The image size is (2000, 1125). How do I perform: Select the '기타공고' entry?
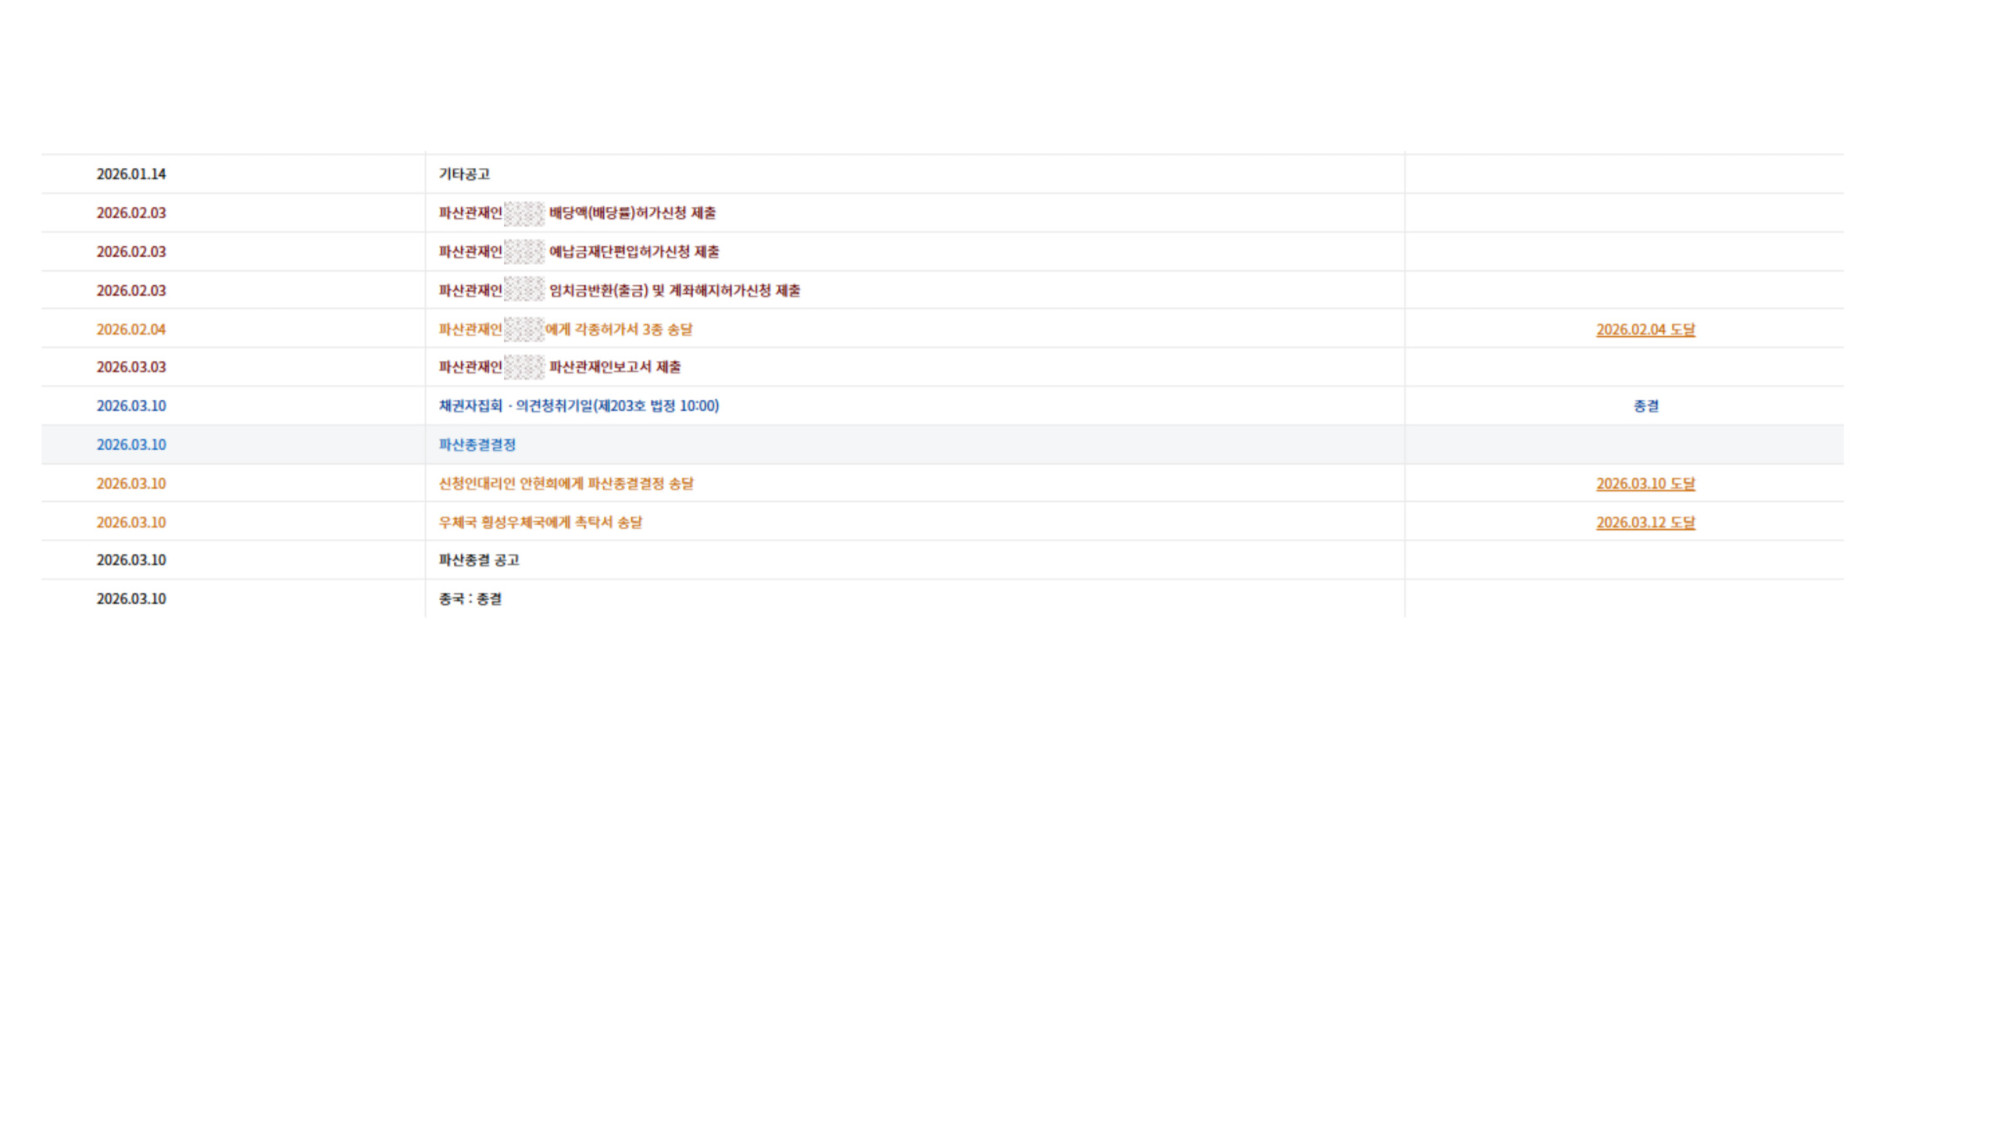(464, 174)
